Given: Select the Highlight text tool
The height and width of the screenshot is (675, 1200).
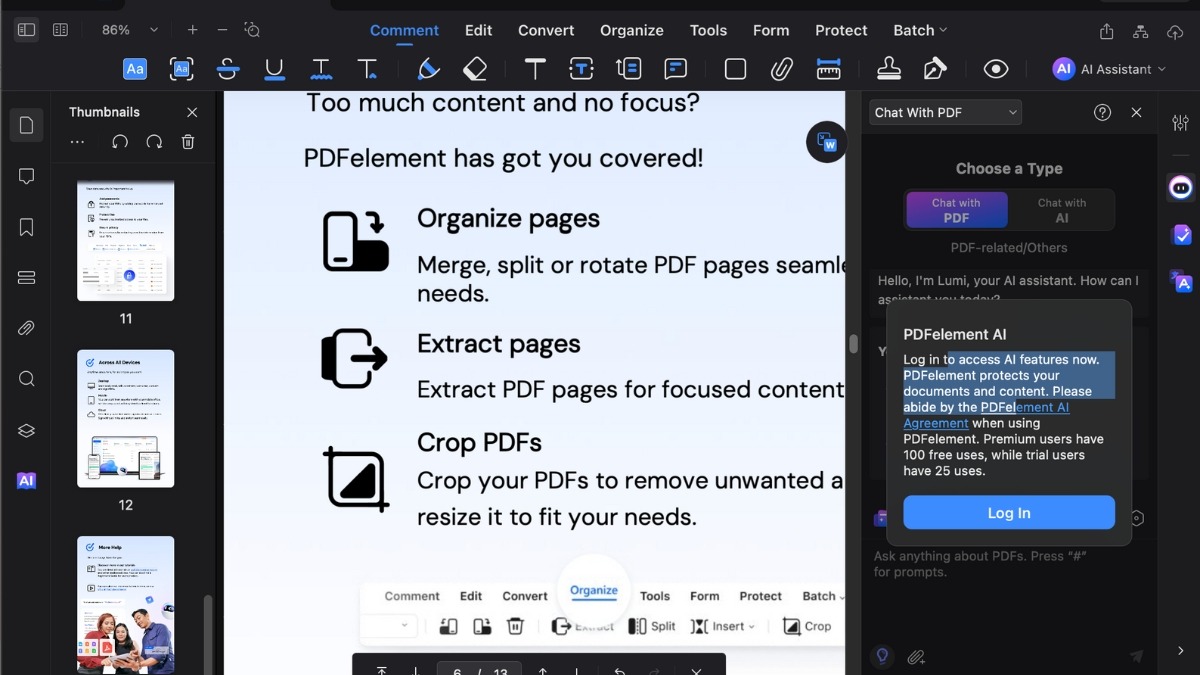Looking at the screenshot, I should point(135,69).
